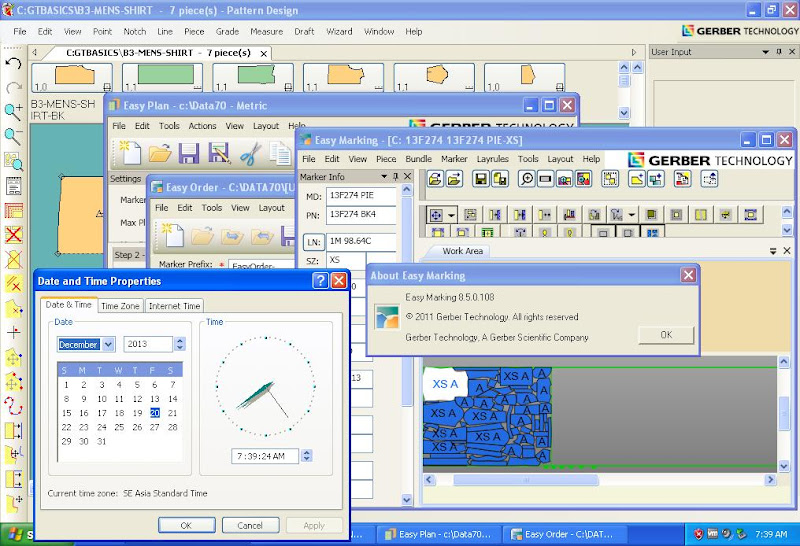Click the Zoom magnifier icon in Easy Marking
The width and height of the screenshot is (800, 546).
[526, 179]
